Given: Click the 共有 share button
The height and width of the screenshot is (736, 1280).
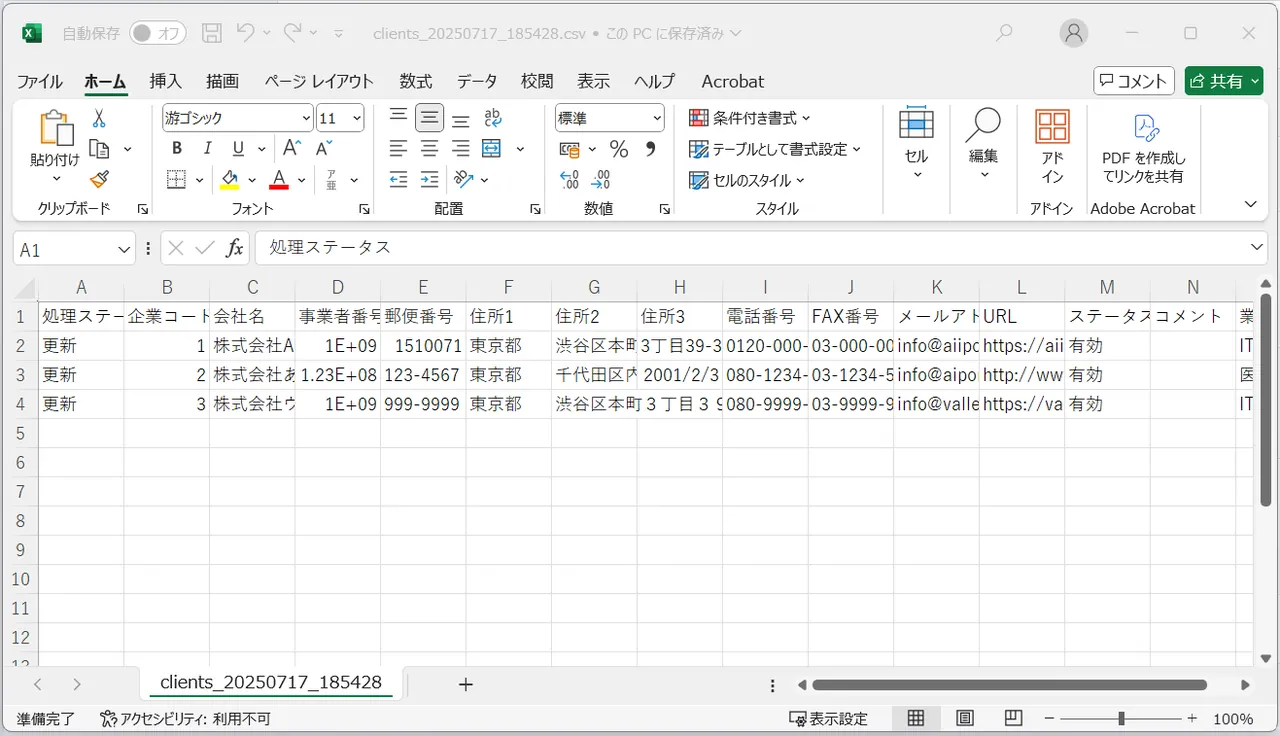Looking at the screenshot, I should point(1224,81).
